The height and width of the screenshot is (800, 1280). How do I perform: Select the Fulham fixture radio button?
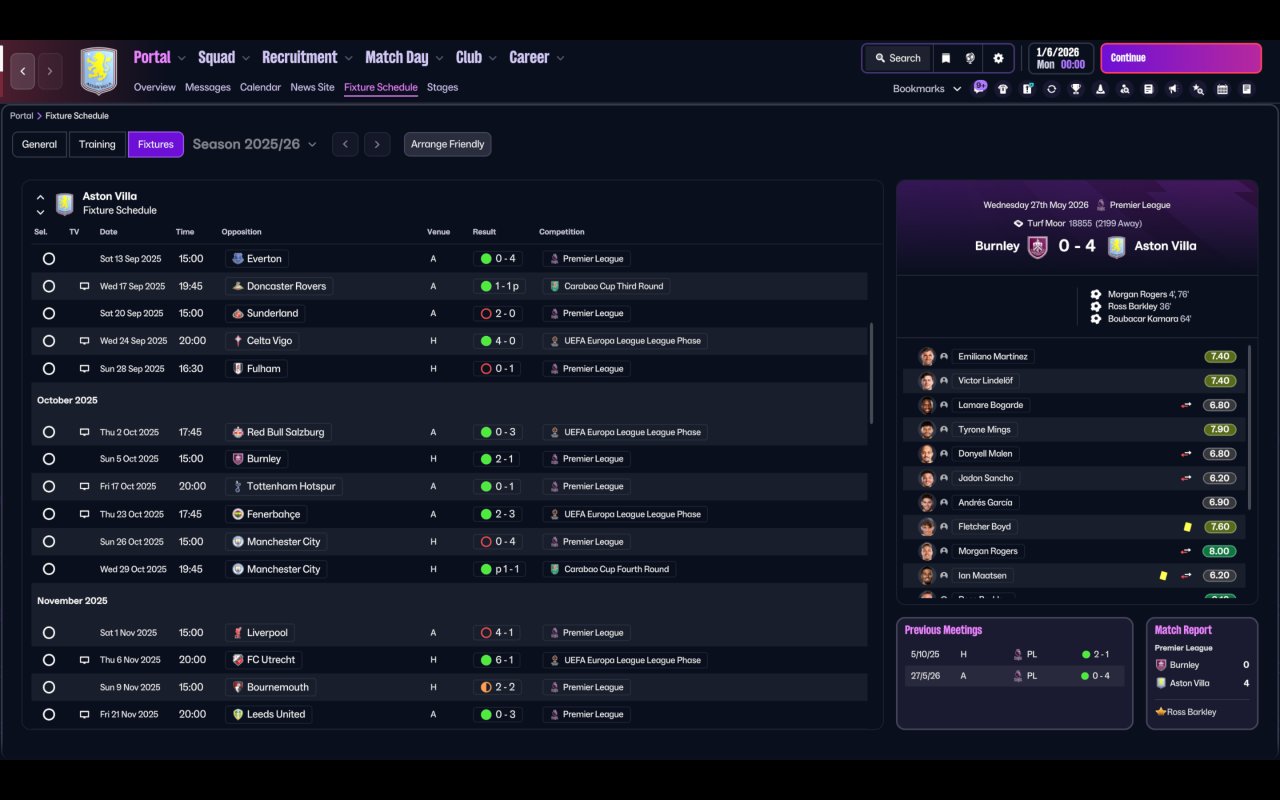pos(49,369)
